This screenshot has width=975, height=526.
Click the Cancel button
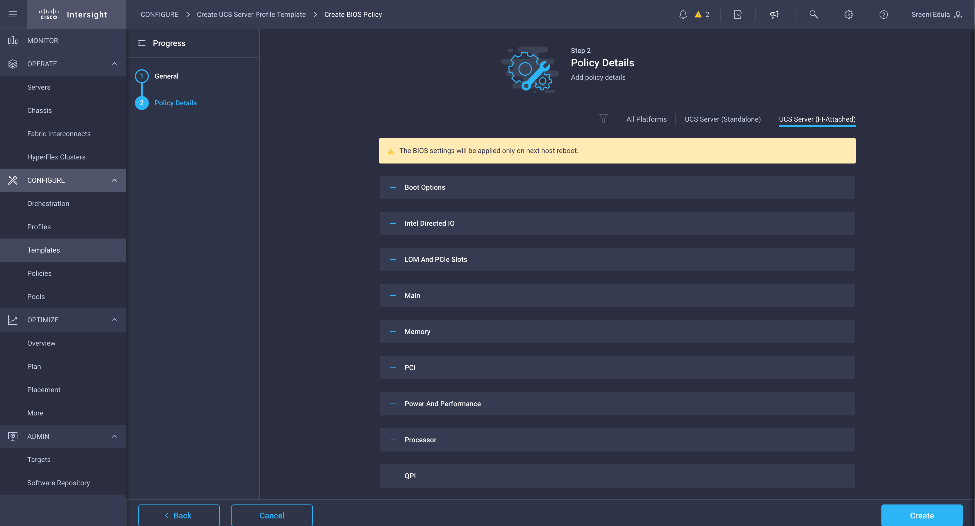[272, 515]
